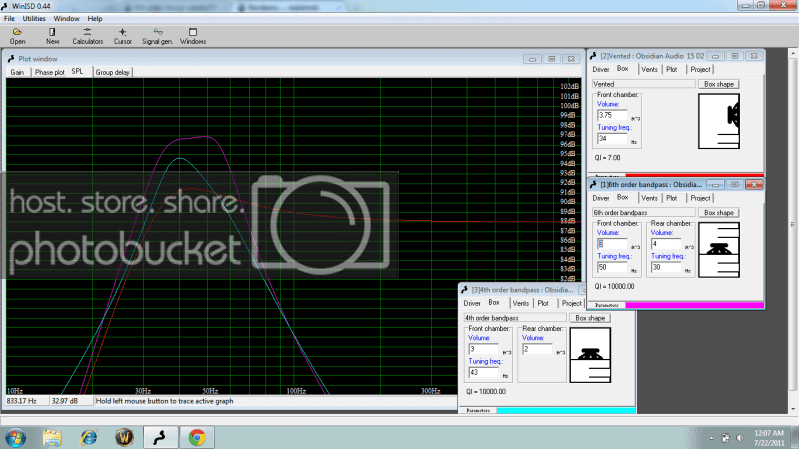Select the WinISD taskbar icon

coord(160,438)
